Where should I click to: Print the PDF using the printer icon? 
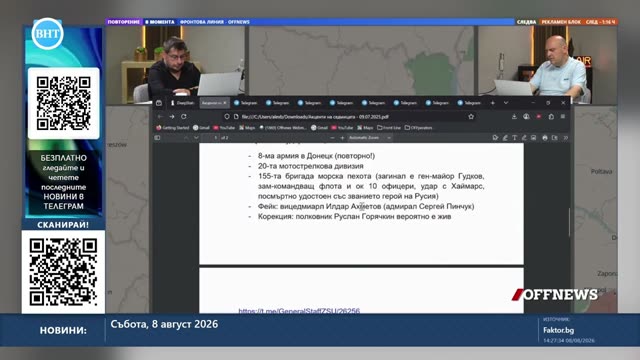544,138
